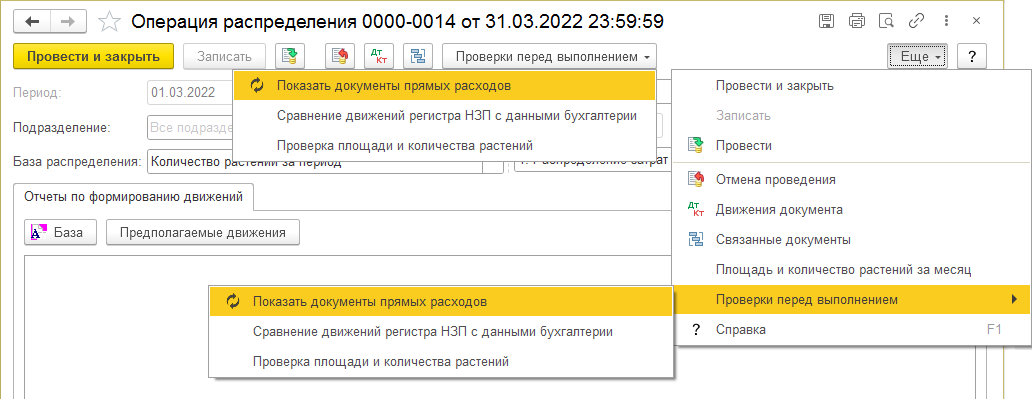
Task: Click the back navigation arrow
Action: pyautogui.click(x=32, y=21)
